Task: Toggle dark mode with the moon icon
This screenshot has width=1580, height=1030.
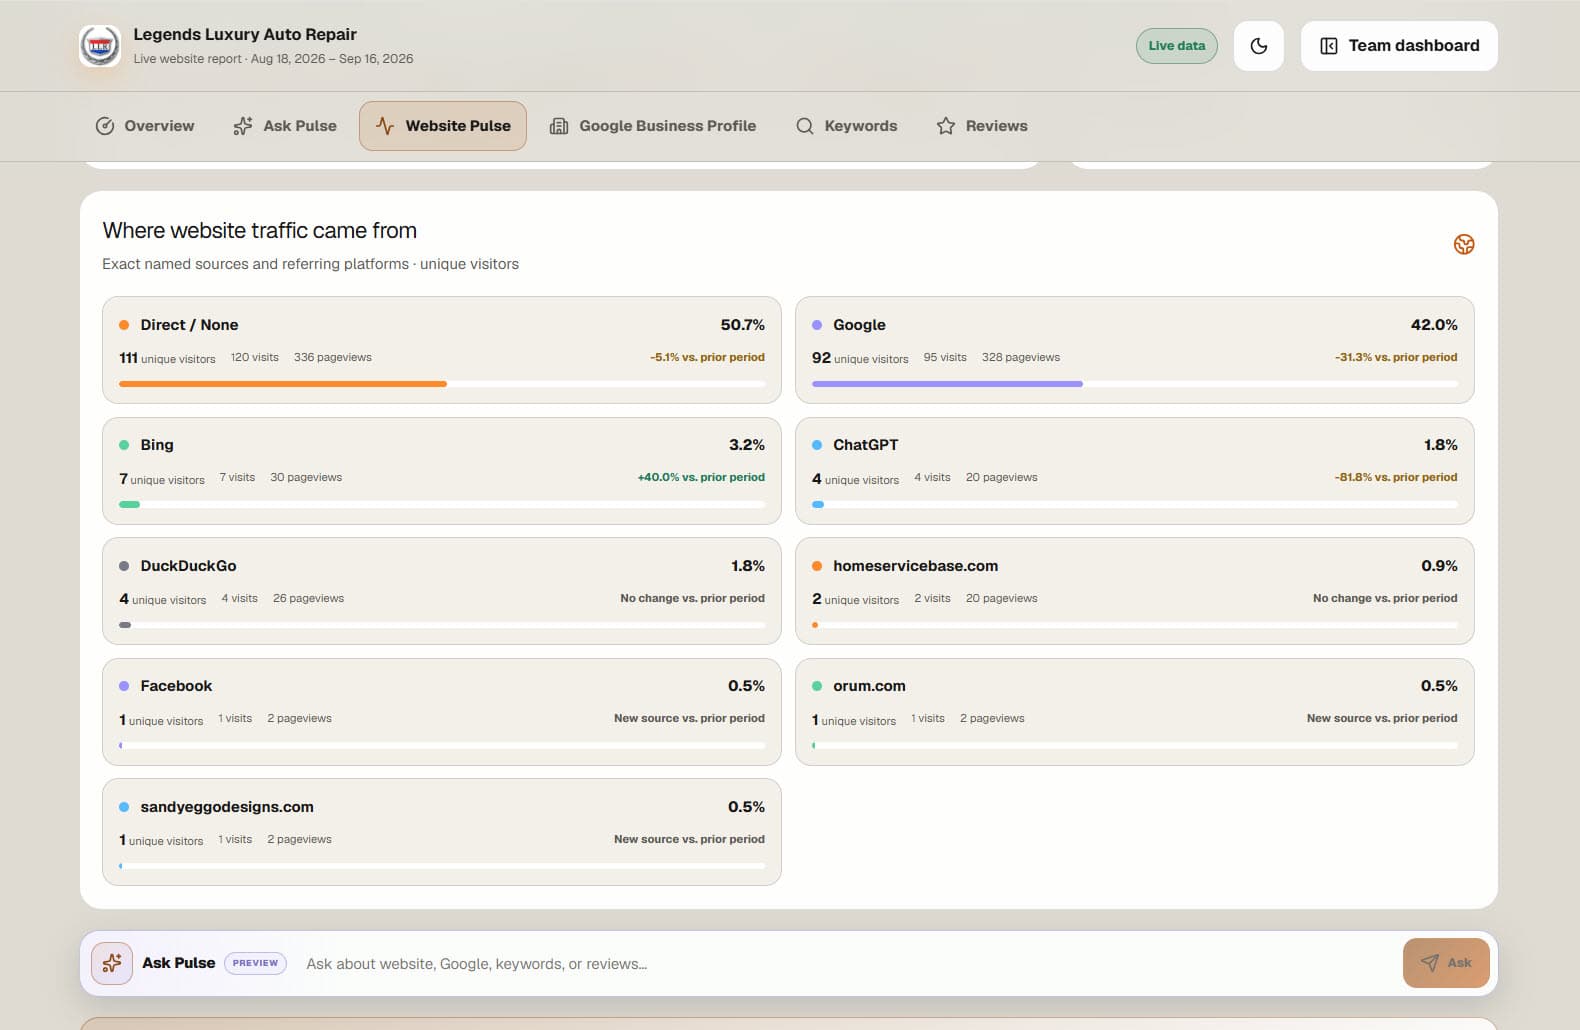Action: [x=1259, y=46]
